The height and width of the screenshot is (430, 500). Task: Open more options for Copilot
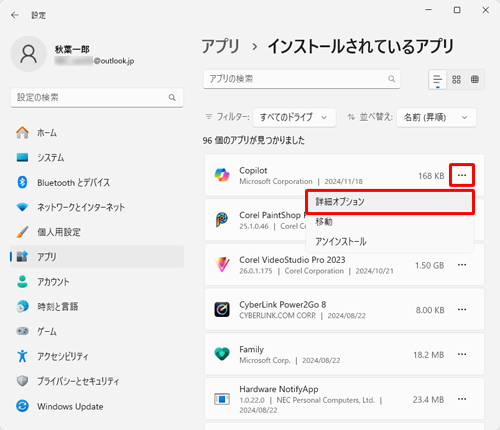tap(462, 175)
